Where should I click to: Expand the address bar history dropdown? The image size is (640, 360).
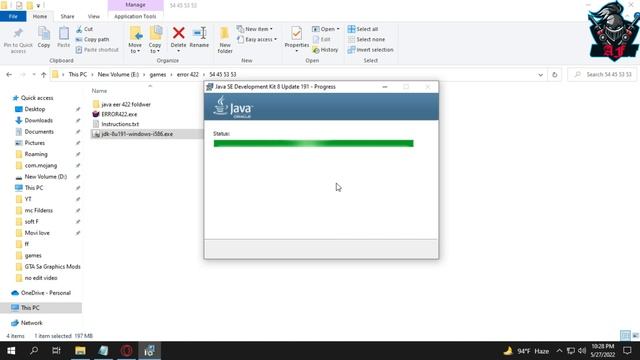coord(540,75)
